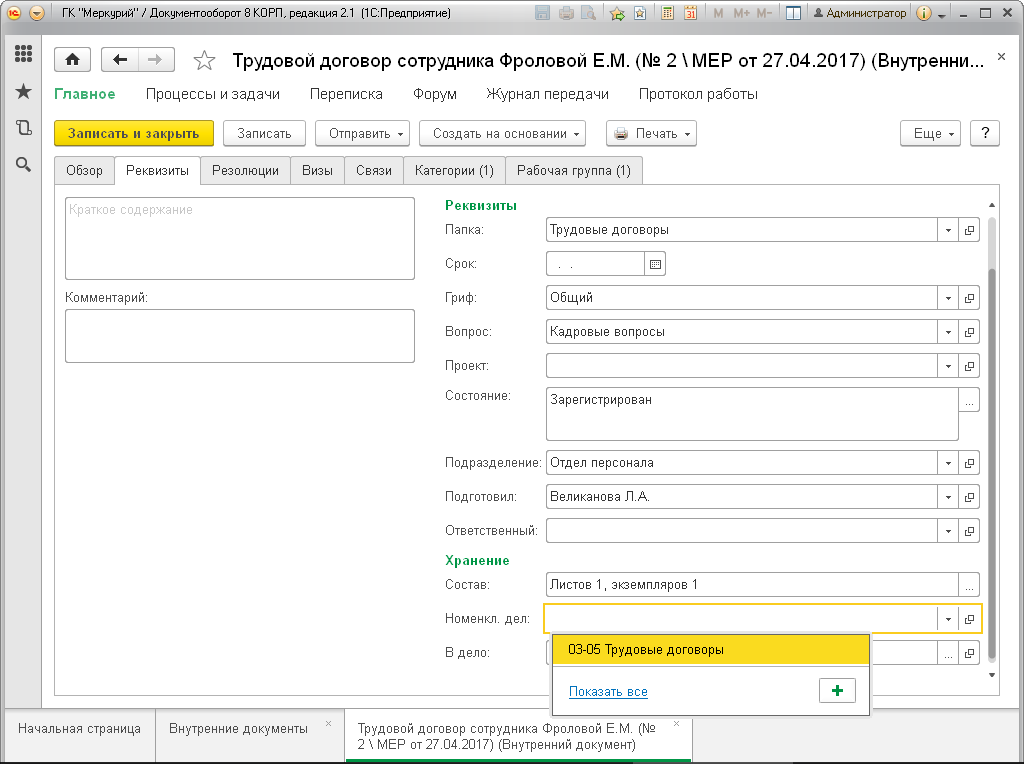The height and width of the screenshot is (764, 1024).
Task: Open history icon in left sidebar
Action: coord(24,127)
